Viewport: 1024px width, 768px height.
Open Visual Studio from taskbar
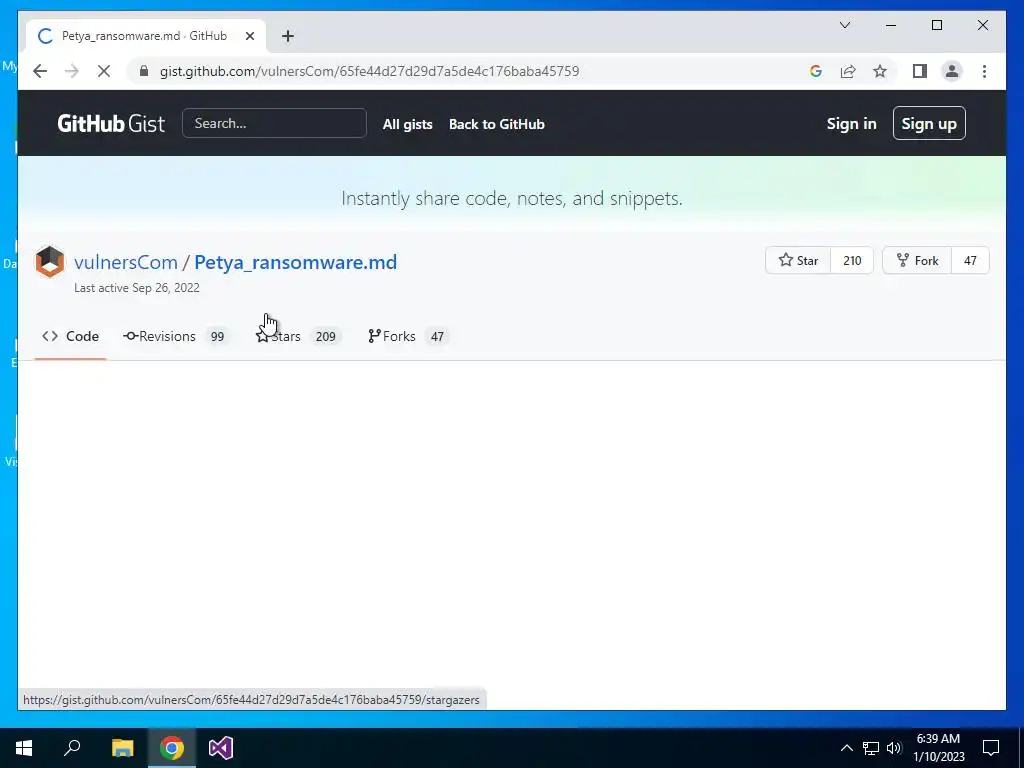221,748
